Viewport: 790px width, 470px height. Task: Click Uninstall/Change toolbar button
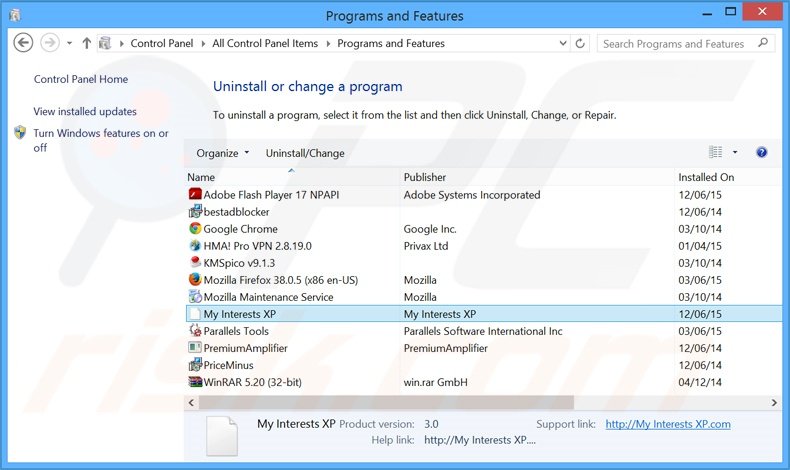[305, 153]
